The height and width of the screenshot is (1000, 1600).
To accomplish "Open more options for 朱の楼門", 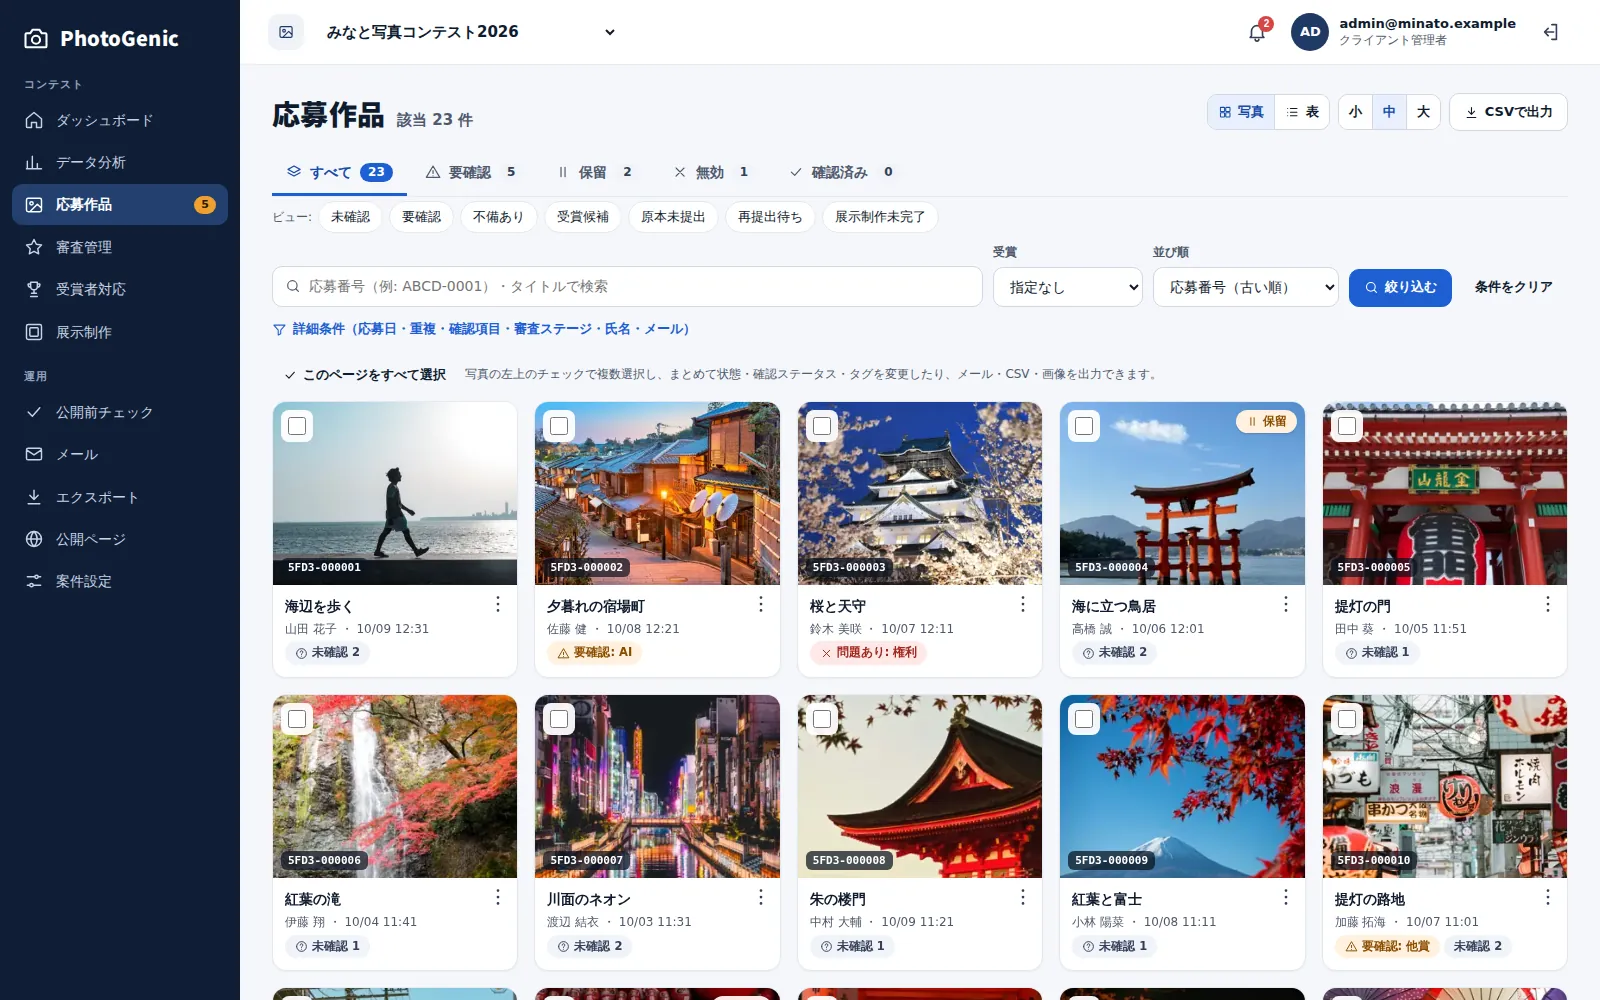I will click(x=1023, y=898).
